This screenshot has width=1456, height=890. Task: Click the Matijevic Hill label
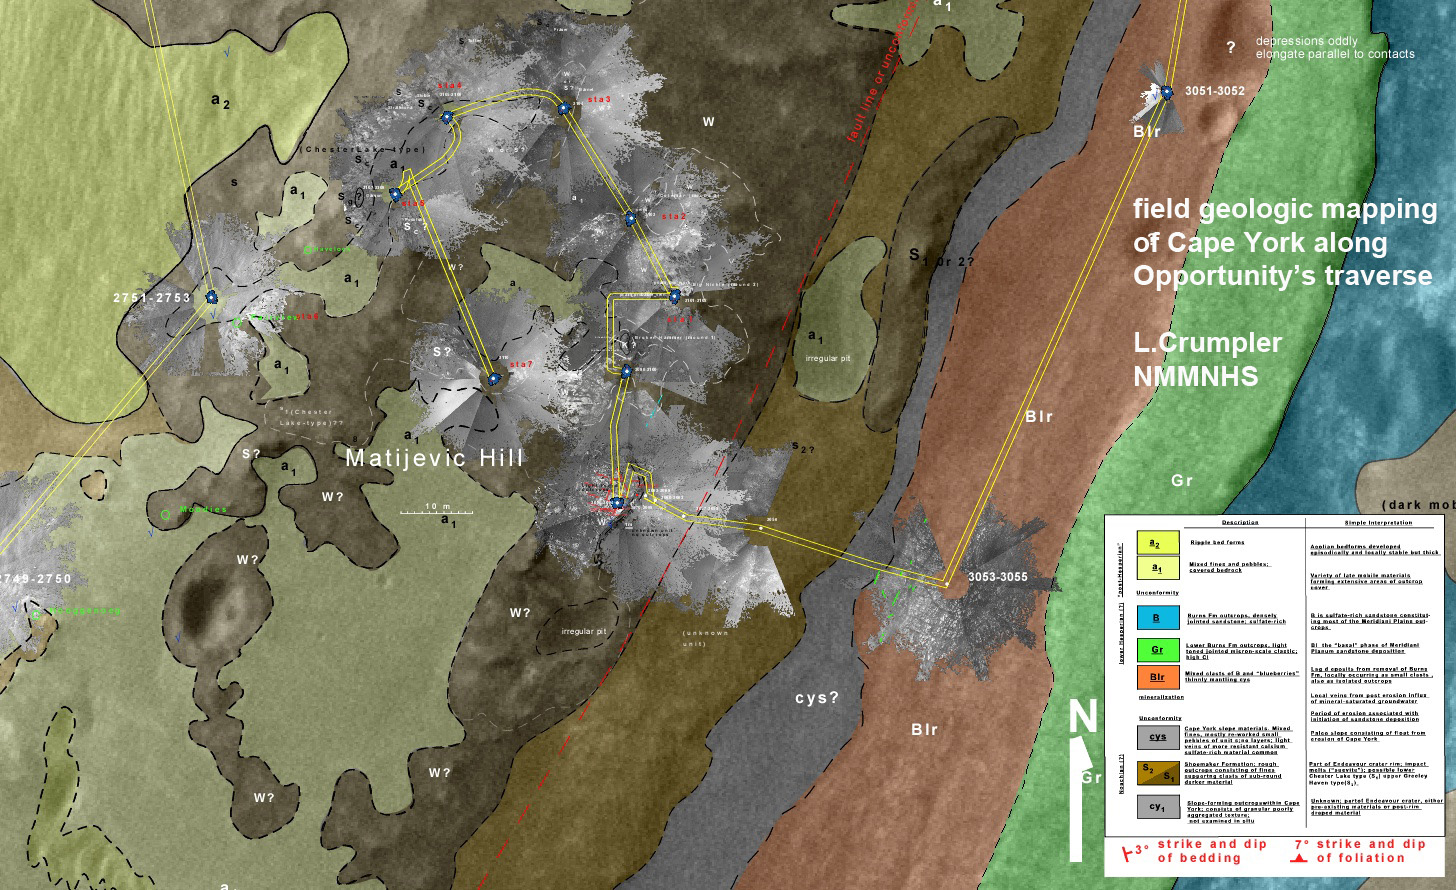(x=434, y=458)
